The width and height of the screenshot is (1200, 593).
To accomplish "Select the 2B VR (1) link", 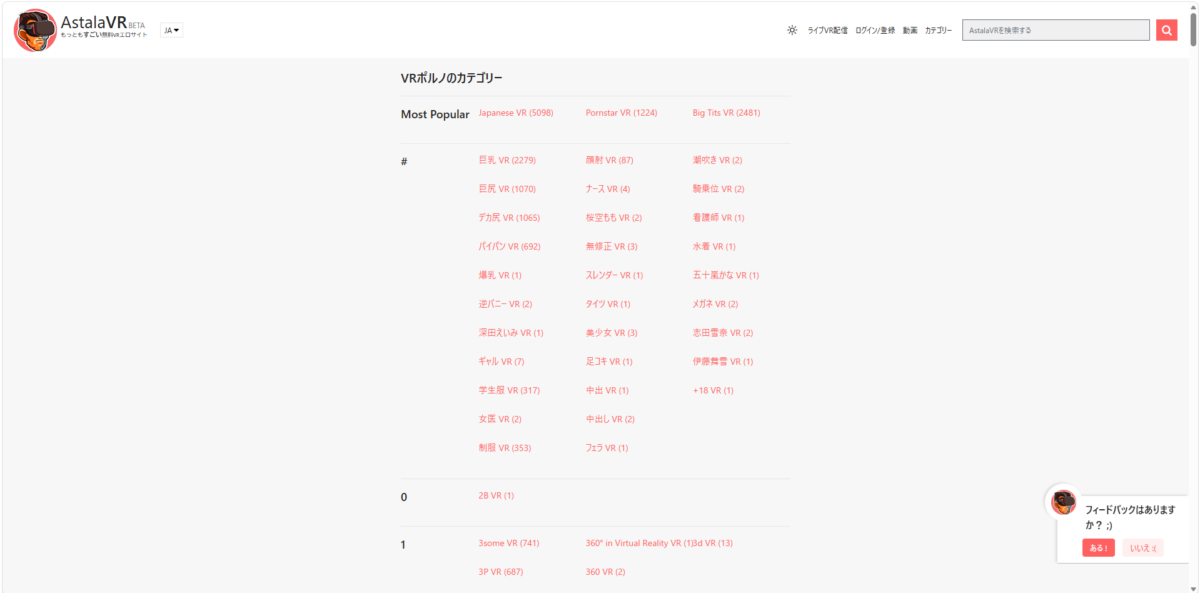I will coord(496,496).
